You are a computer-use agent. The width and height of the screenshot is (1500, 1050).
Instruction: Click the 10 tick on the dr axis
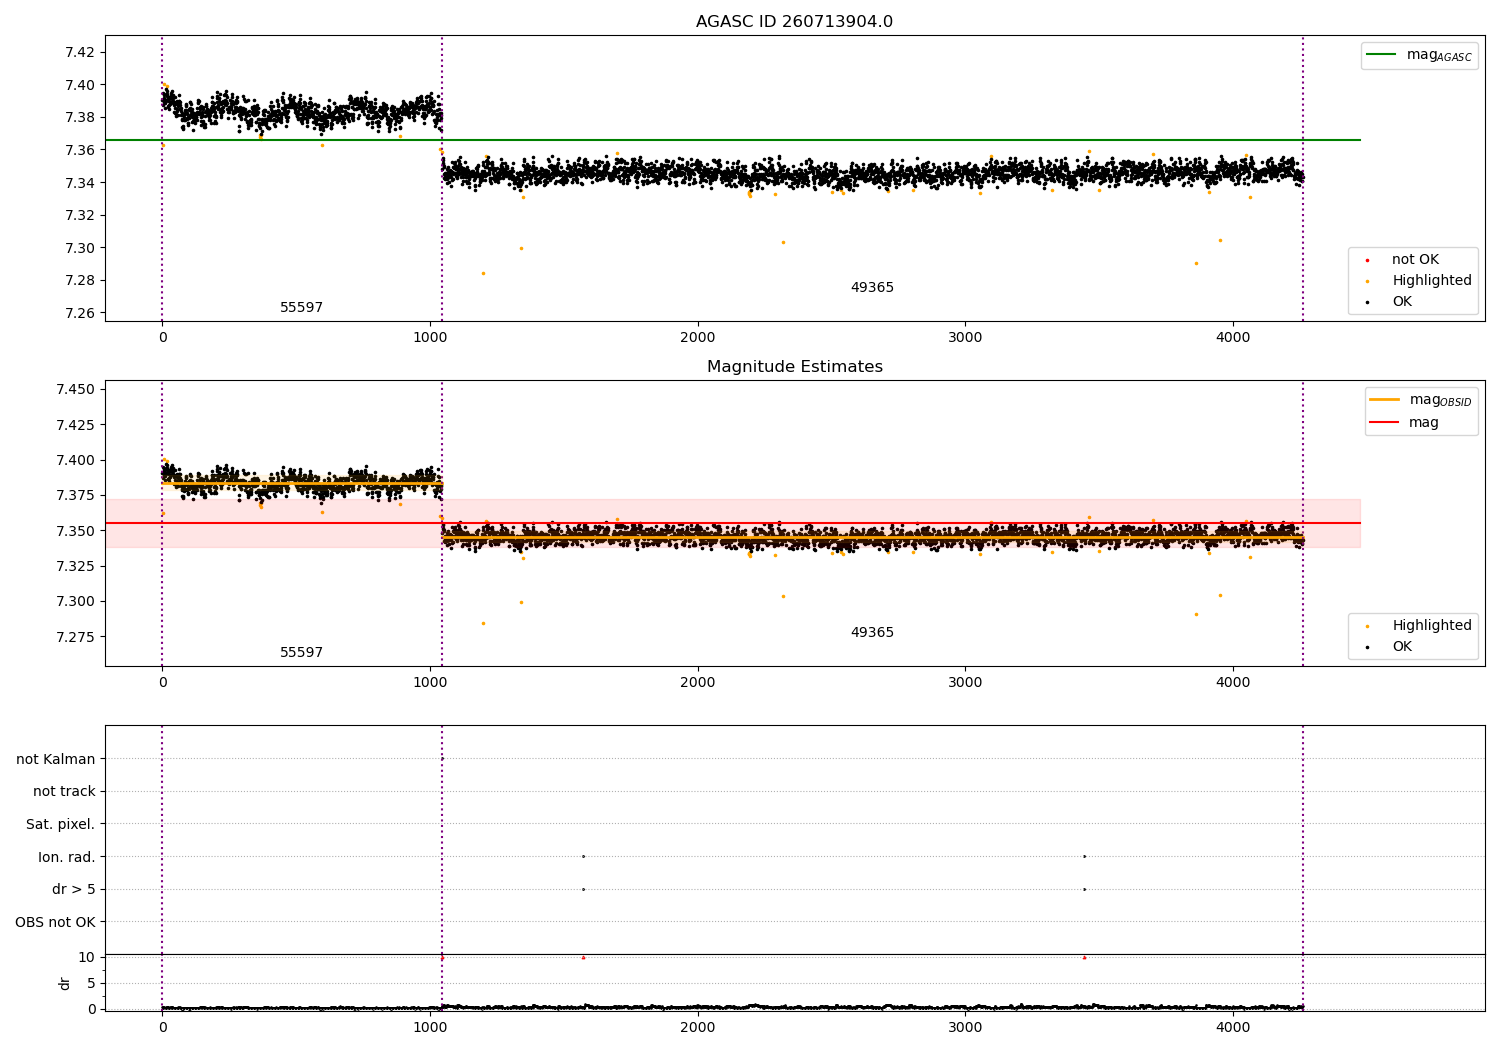(x=86, y=957)
